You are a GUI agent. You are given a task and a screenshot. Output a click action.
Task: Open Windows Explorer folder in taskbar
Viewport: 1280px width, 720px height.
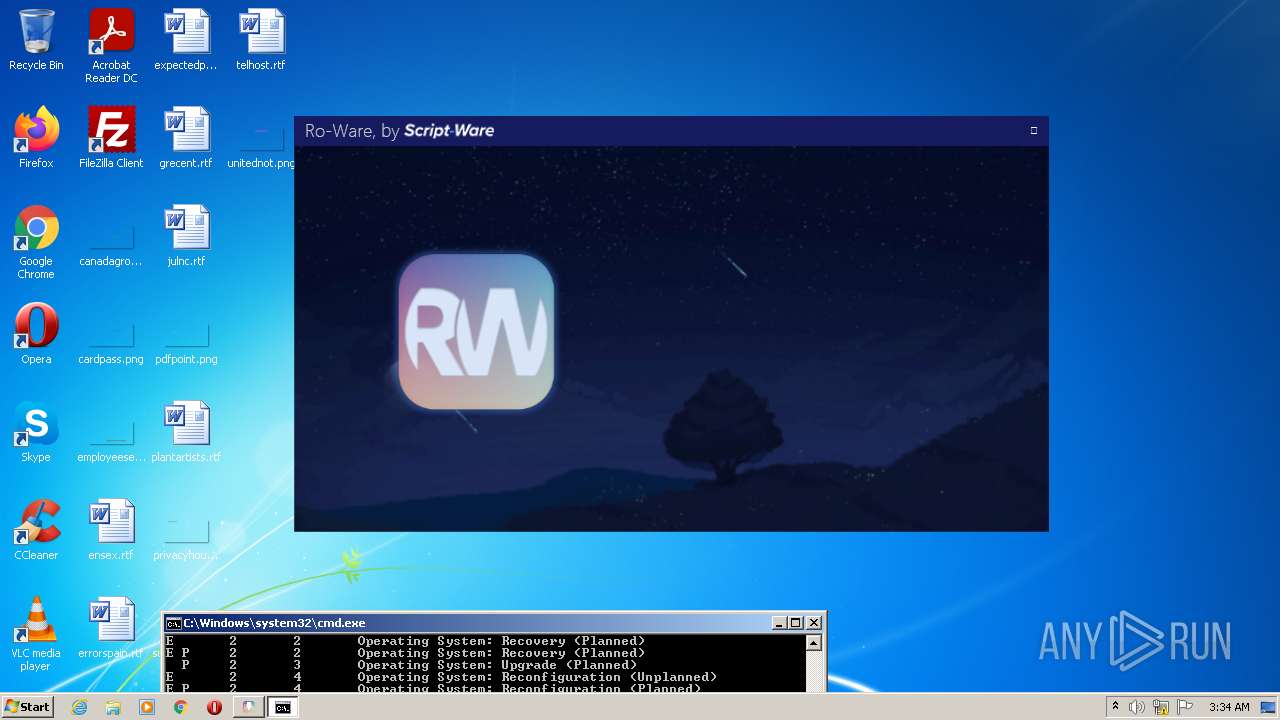pyautogui.click(x=113, y=707)
